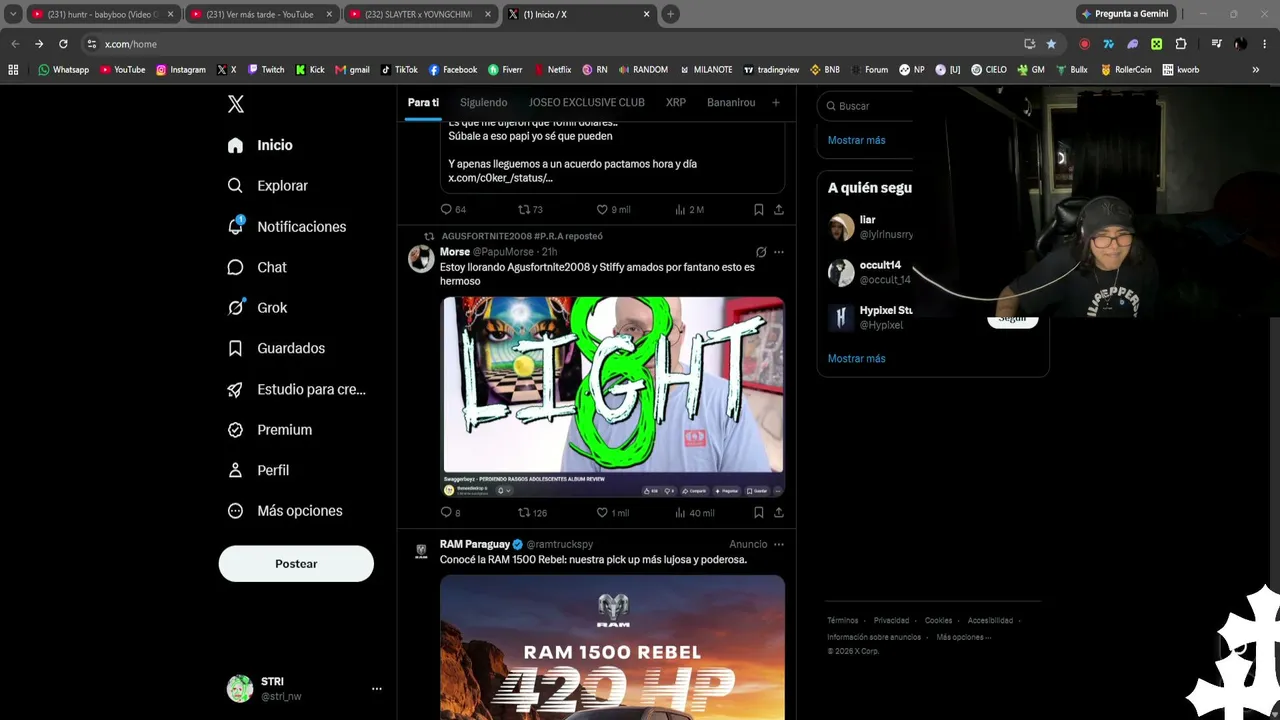Open the LIGHT album review image

[613, 397]
